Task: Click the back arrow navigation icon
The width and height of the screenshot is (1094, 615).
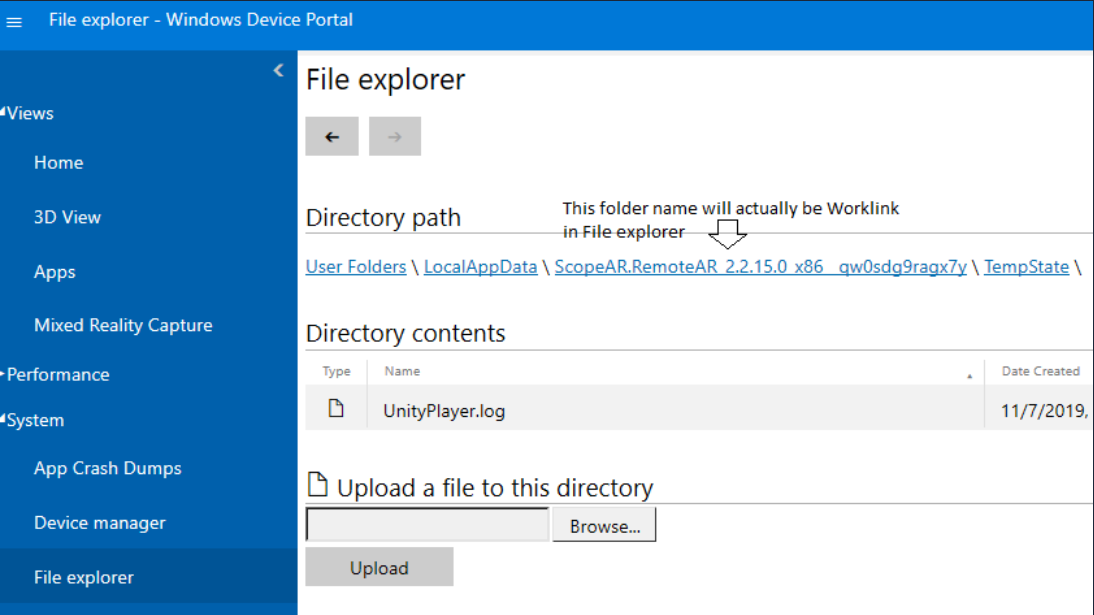Action: [332, 136]
